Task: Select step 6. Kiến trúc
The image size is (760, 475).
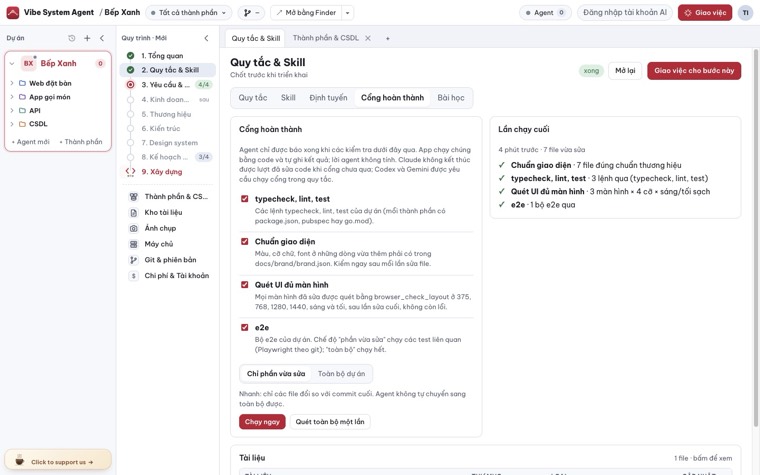Action: 168,128
